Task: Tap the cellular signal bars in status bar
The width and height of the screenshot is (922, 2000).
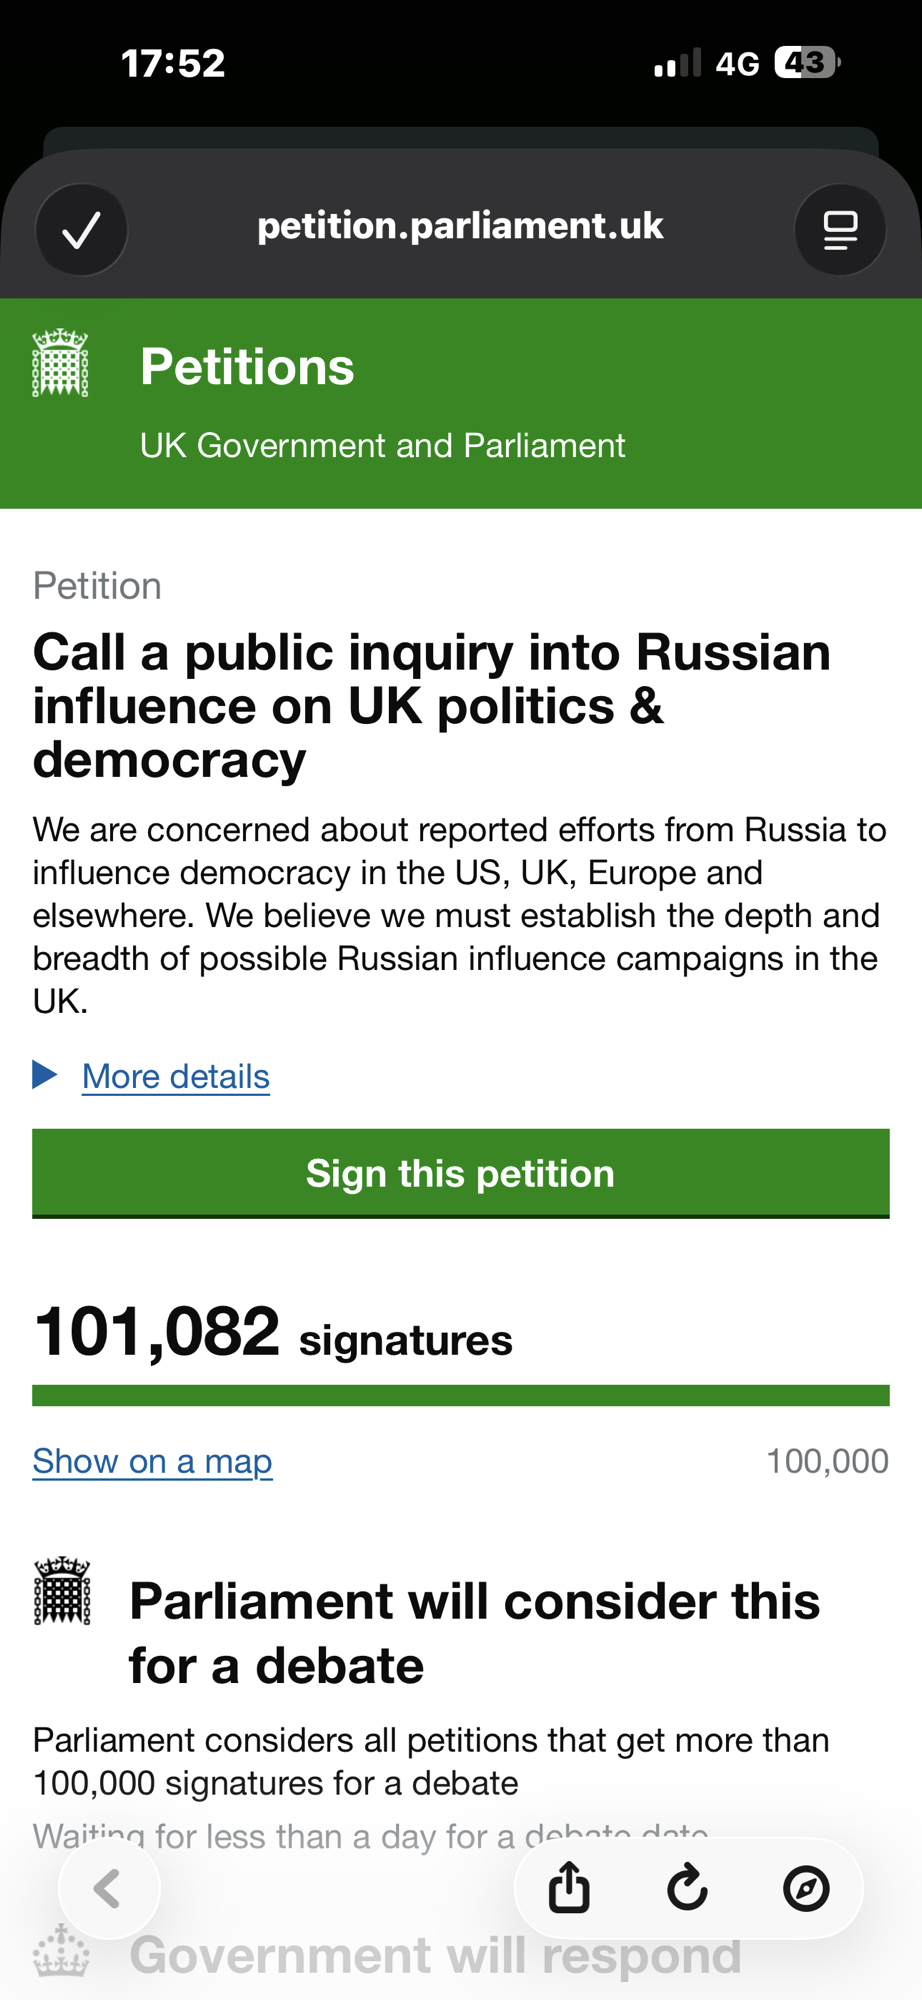Action: tap(677, 63)
